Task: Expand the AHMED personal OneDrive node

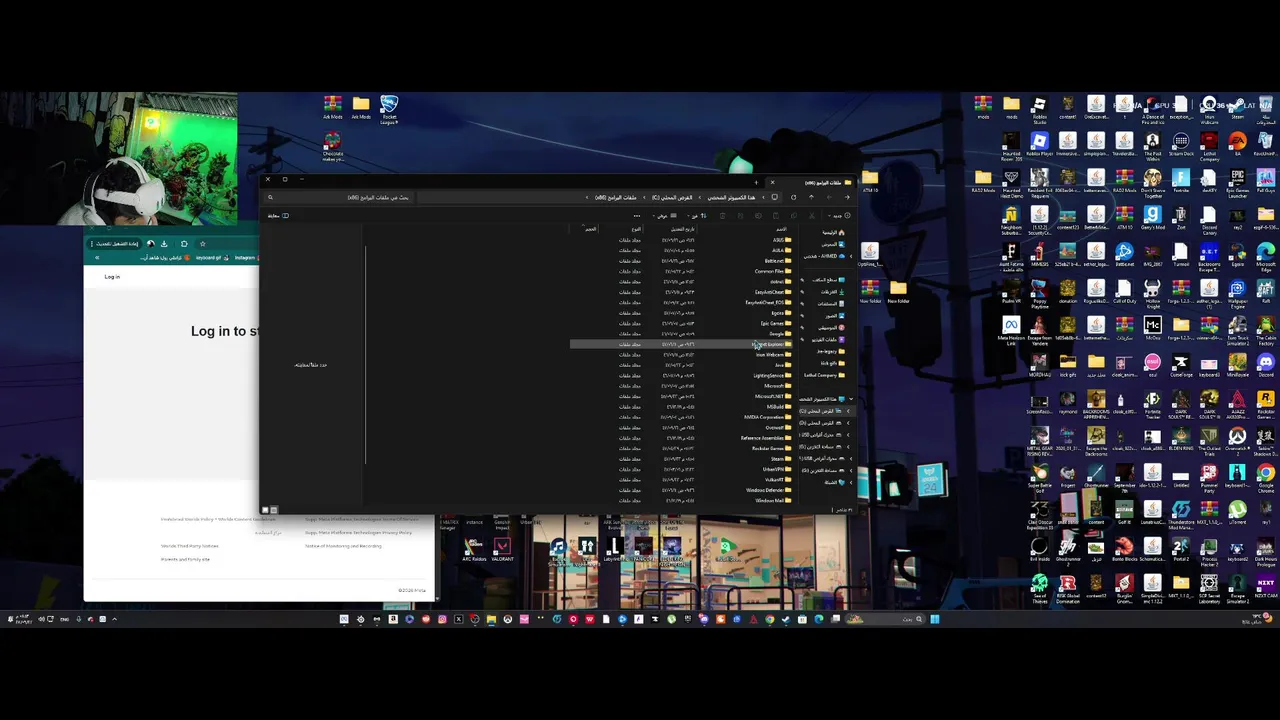Action: [851, 256]
